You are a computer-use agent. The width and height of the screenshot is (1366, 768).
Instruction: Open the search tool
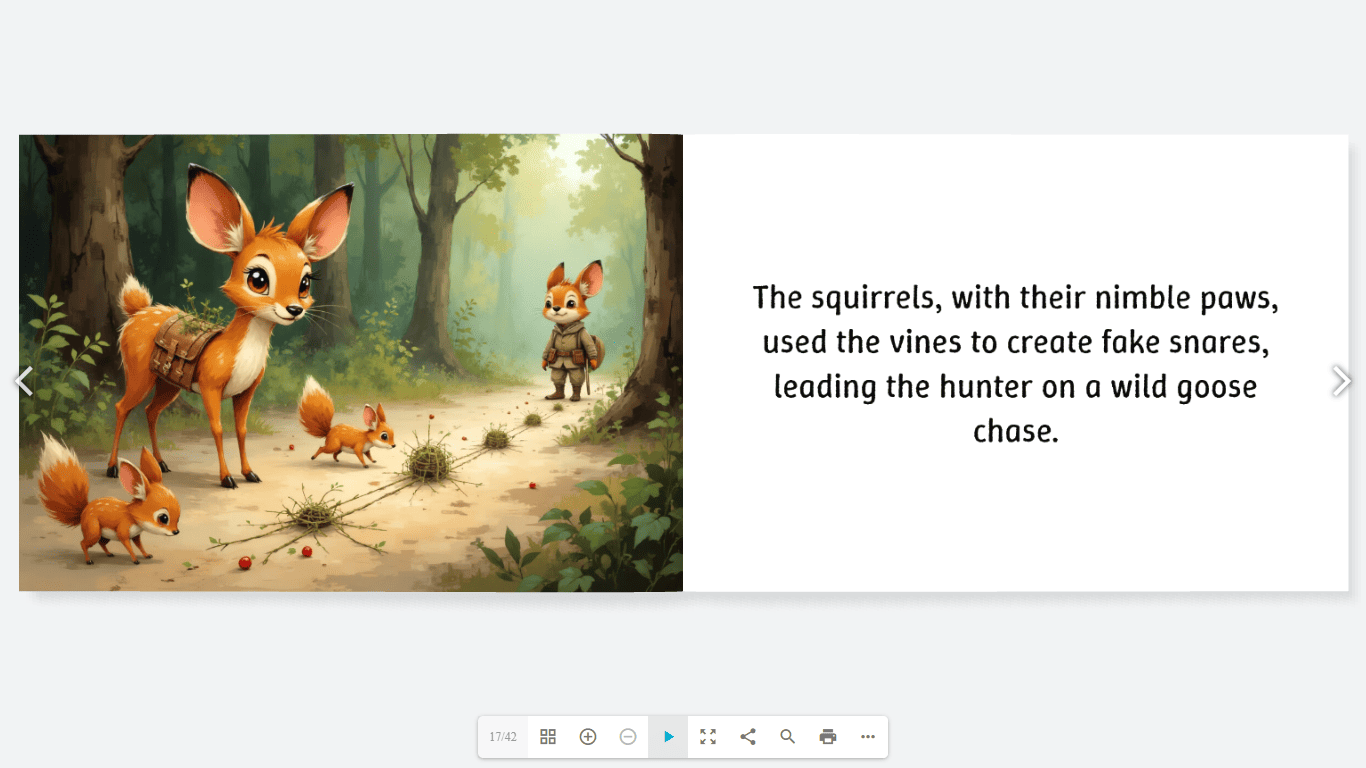coord(788,737)
